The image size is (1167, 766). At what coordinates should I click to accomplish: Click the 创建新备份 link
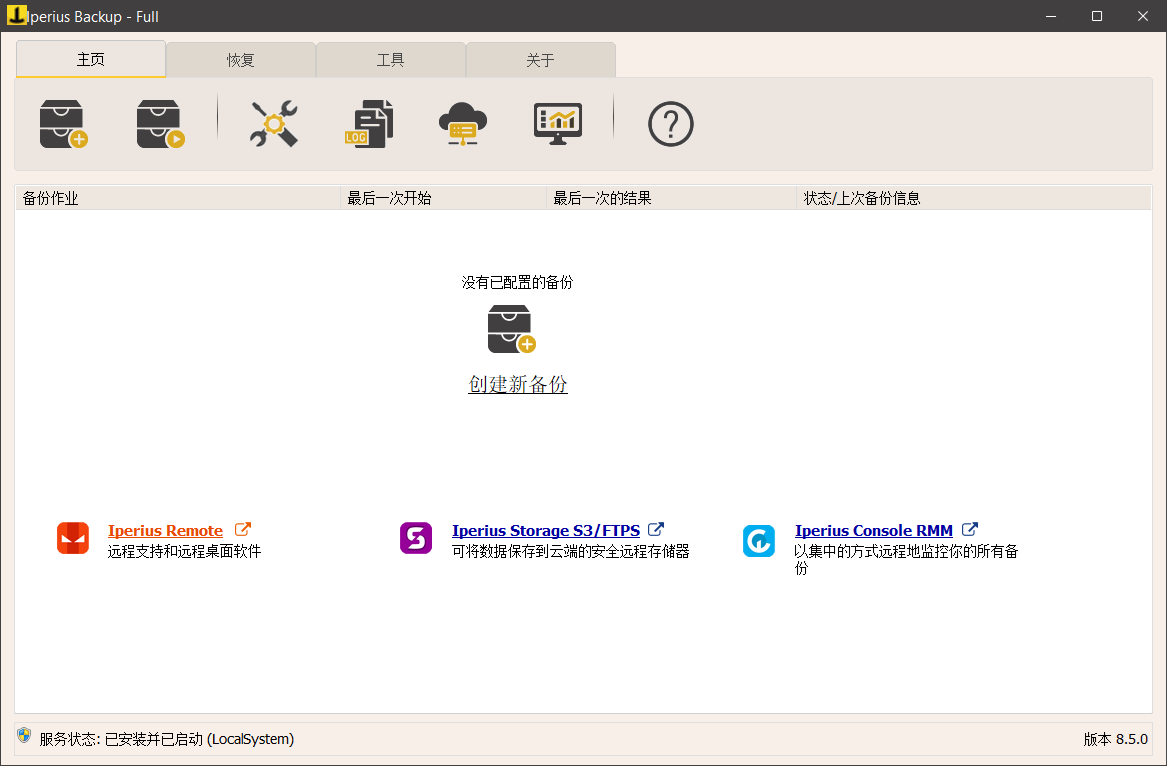tap(518, 384)
